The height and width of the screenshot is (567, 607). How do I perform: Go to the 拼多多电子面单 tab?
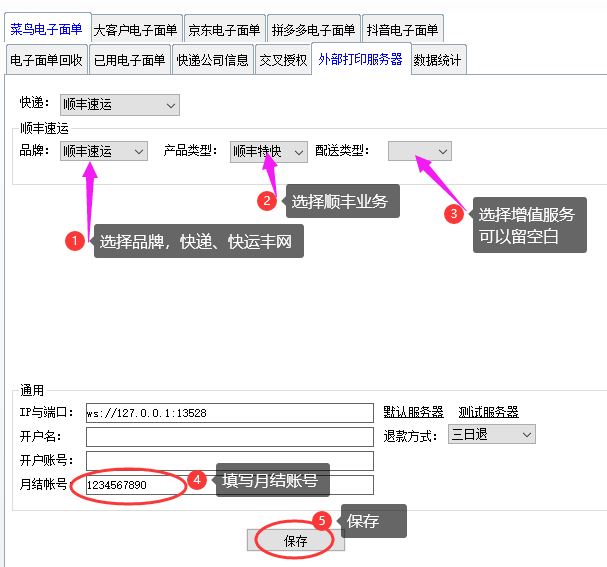pos(311,31)
